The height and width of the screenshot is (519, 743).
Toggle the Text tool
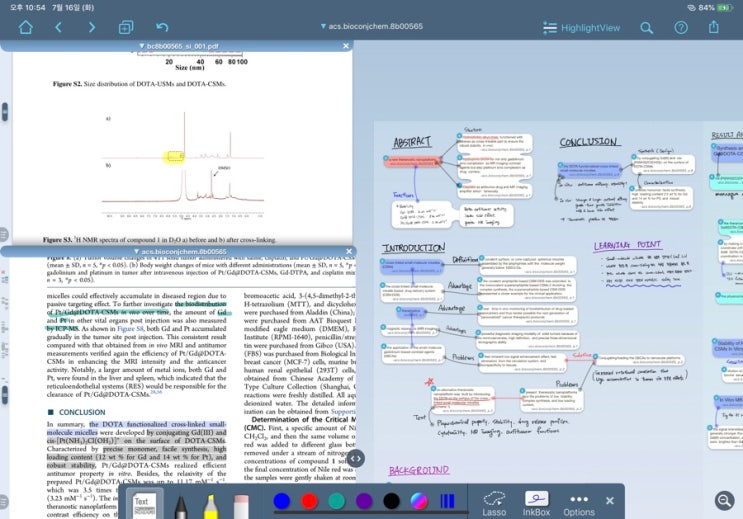144,504
